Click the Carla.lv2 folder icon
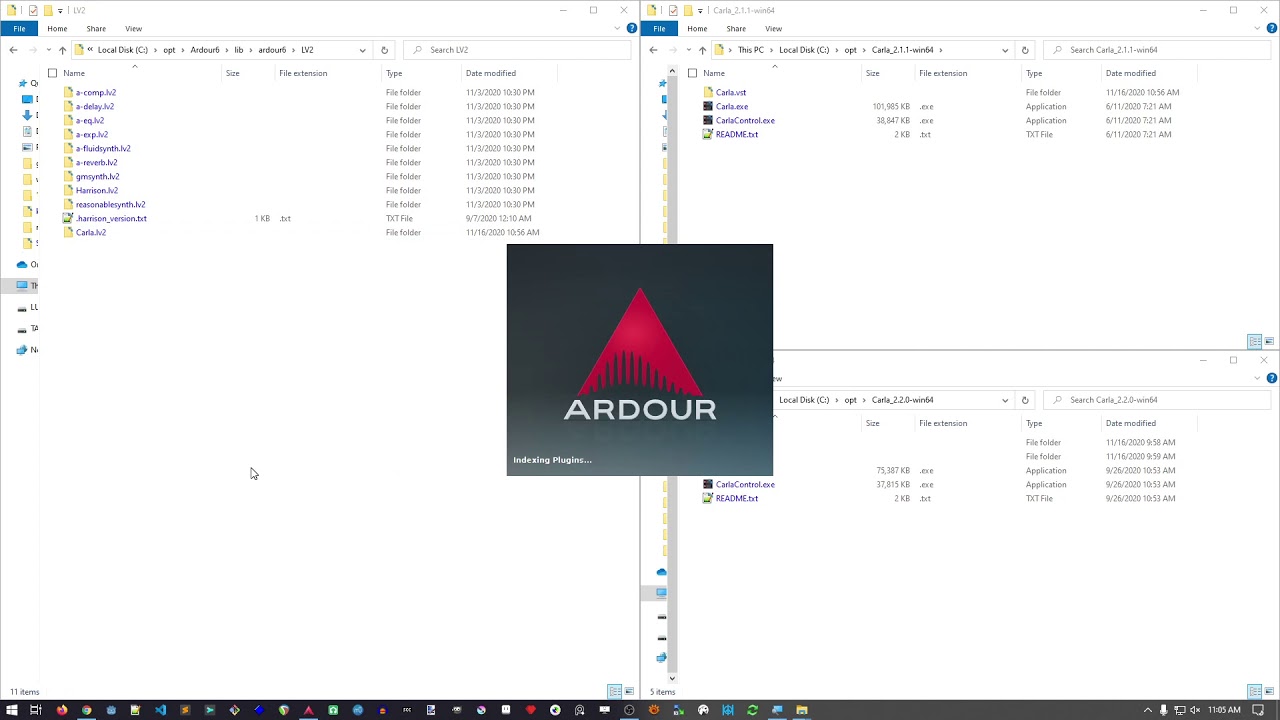The image size is (1280, 720). click(x=68, y=232)
